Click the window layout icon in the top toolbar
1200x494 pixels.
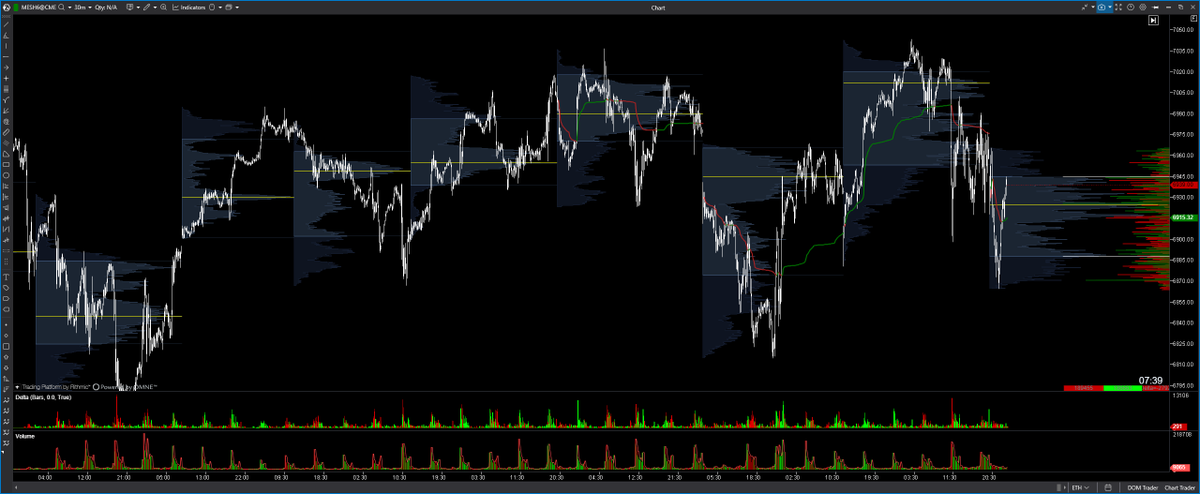tap(228, 7)
